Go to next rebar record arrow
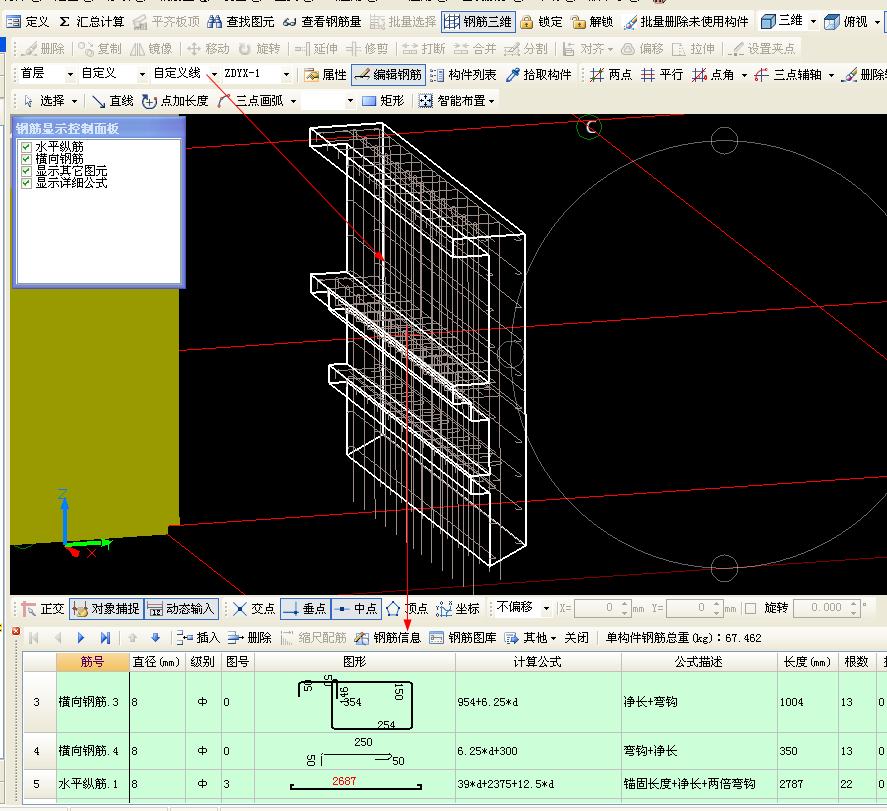 point(81,638)
